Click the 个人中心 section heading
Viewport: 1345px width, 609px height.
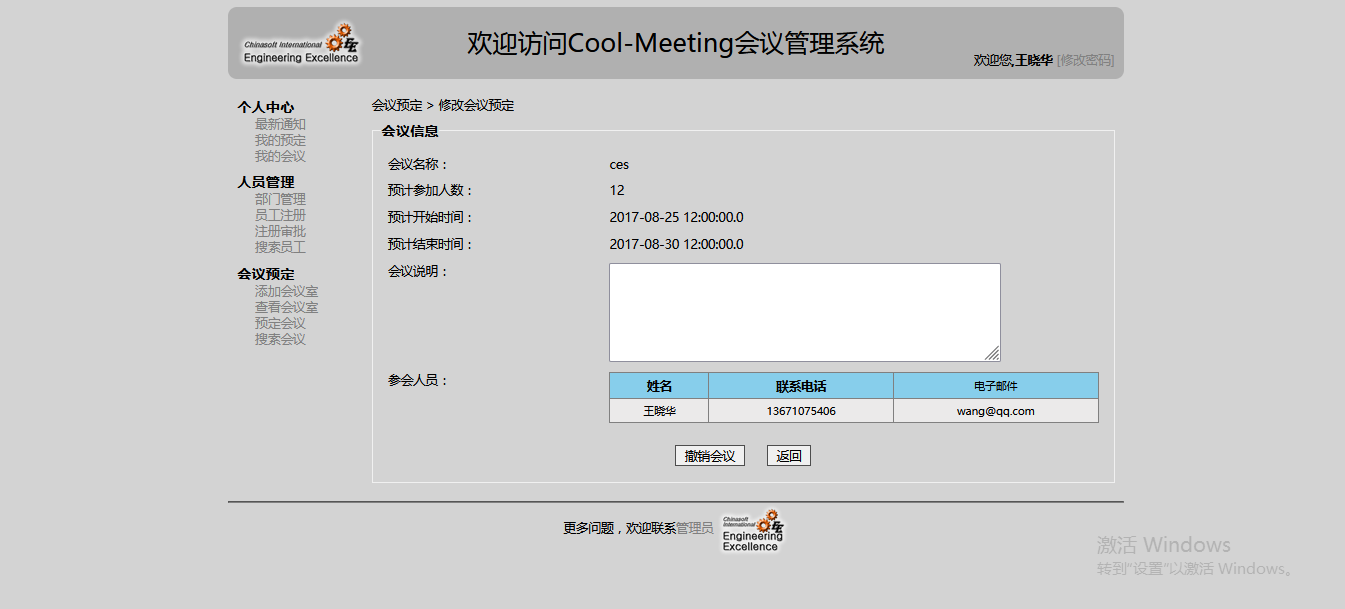(266, 107)
